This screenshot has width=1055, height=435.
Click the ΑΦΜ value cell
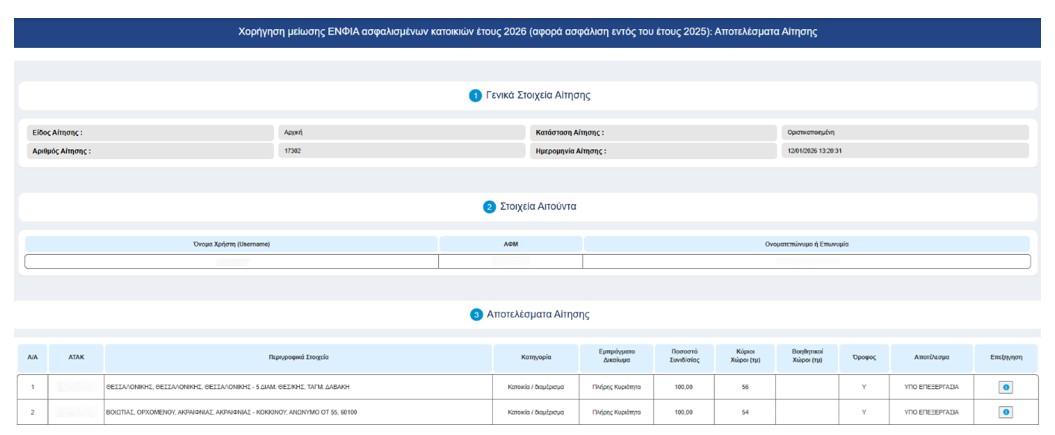[x=510, y=262]
